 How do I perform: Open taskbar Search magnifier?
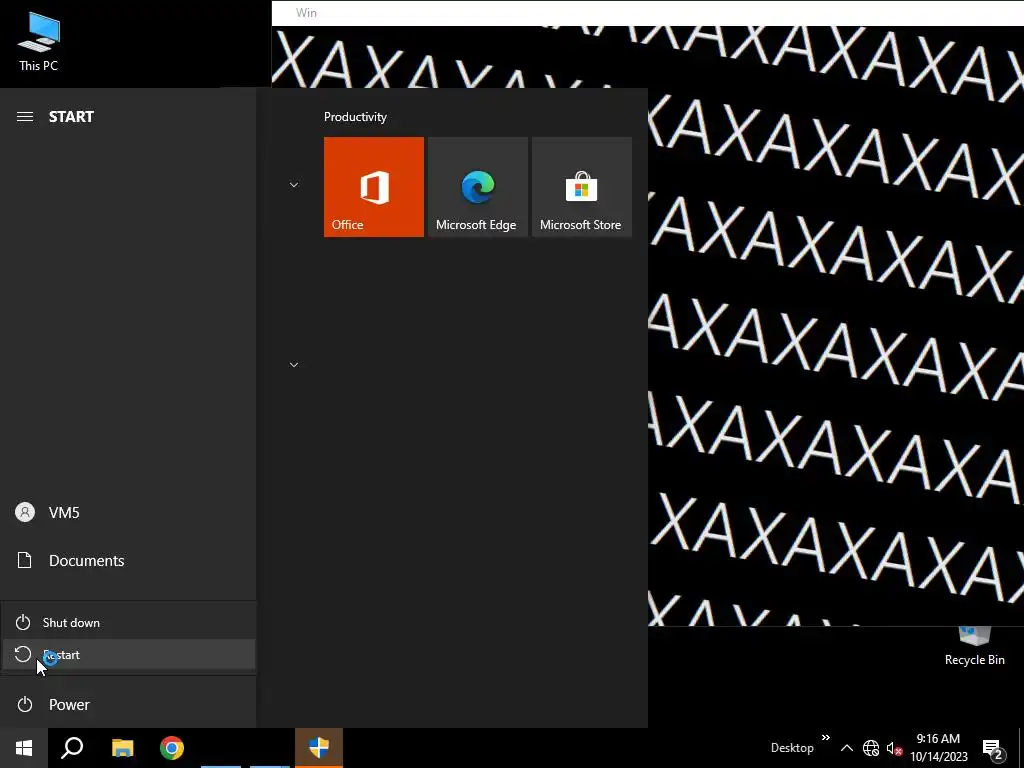click(x=72, y=748)
